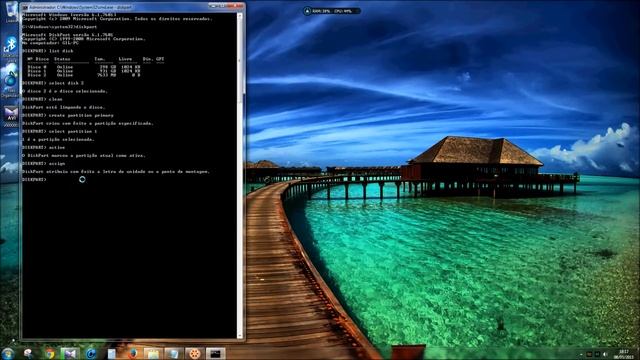Viewport: 640px width, 360px height.
Task: Click the 'clean' command line
Action: [x=42, y=99]
